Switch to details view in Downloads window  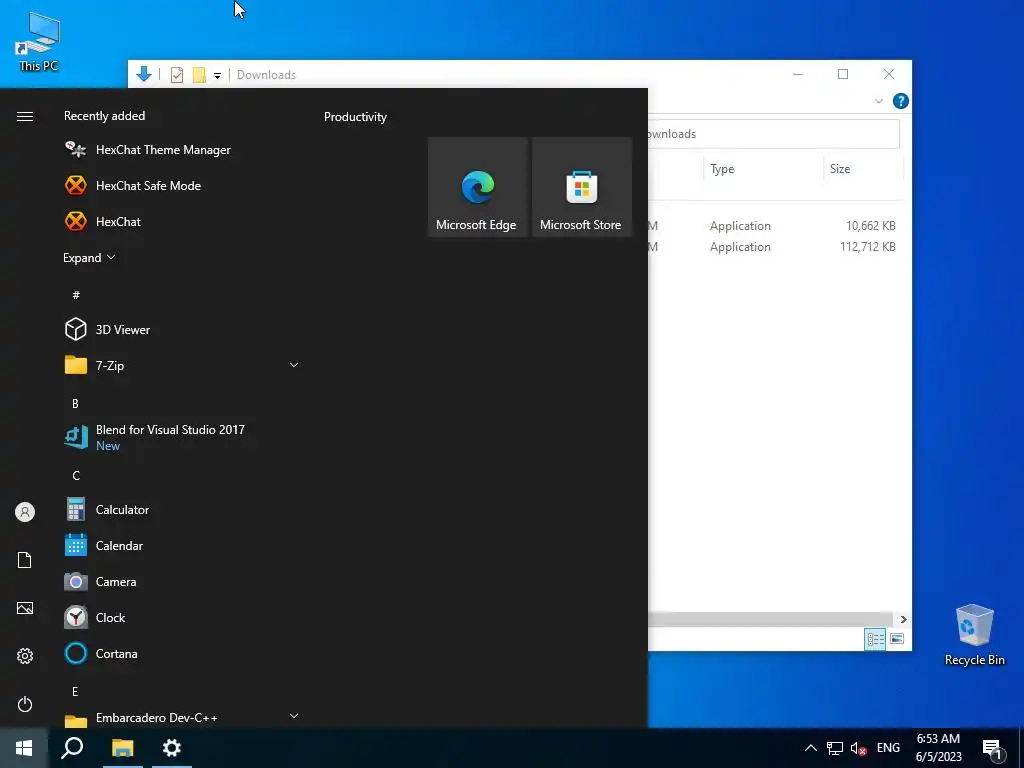(x=875, y=639)
